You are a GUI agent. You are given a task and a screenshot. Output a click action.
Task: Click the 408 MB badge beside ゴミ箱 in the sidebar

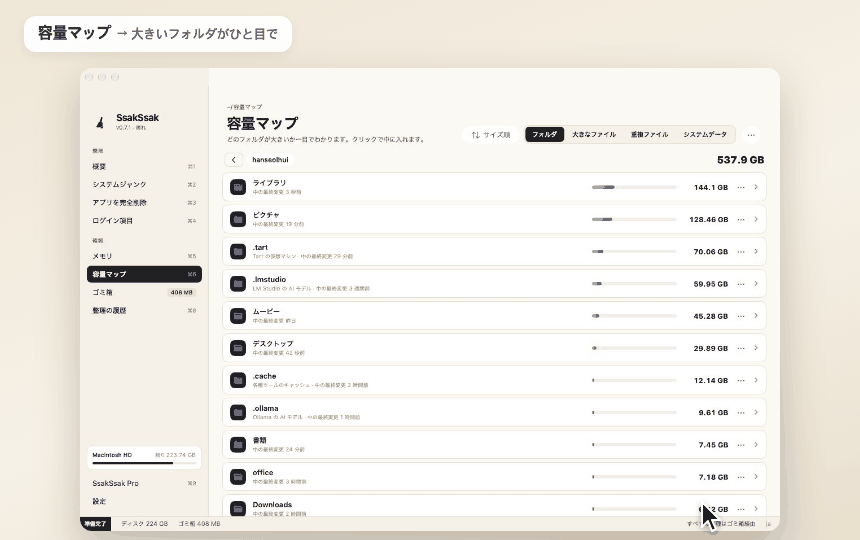182,292
